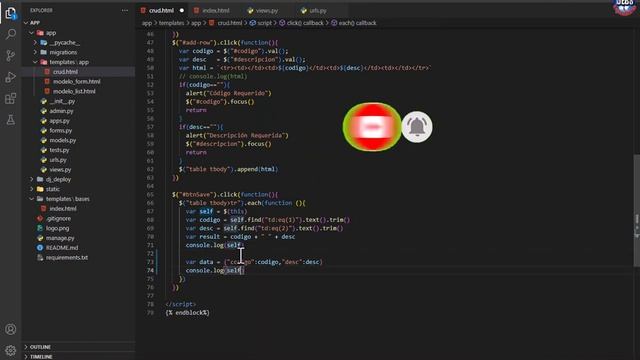Viewport: 640px width, 360px height.
Task: Click breadcrumb 'click() callback' segment
Action: pos(305,23)
